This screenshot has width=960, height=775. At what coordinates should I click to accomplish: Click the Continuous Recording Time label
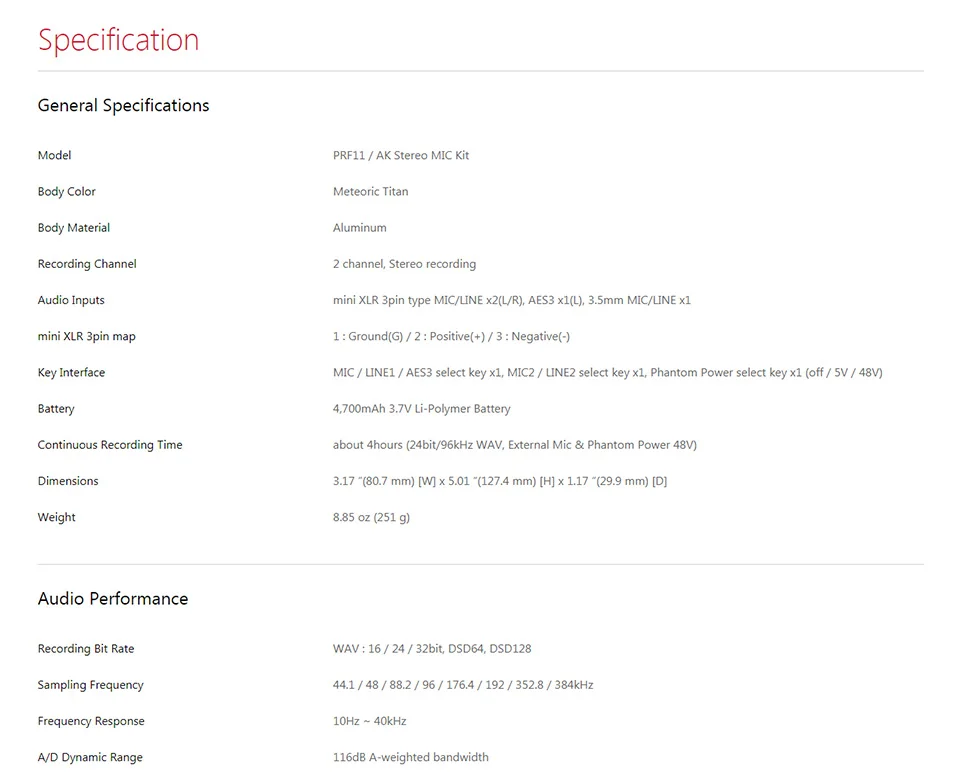point(110,445)
